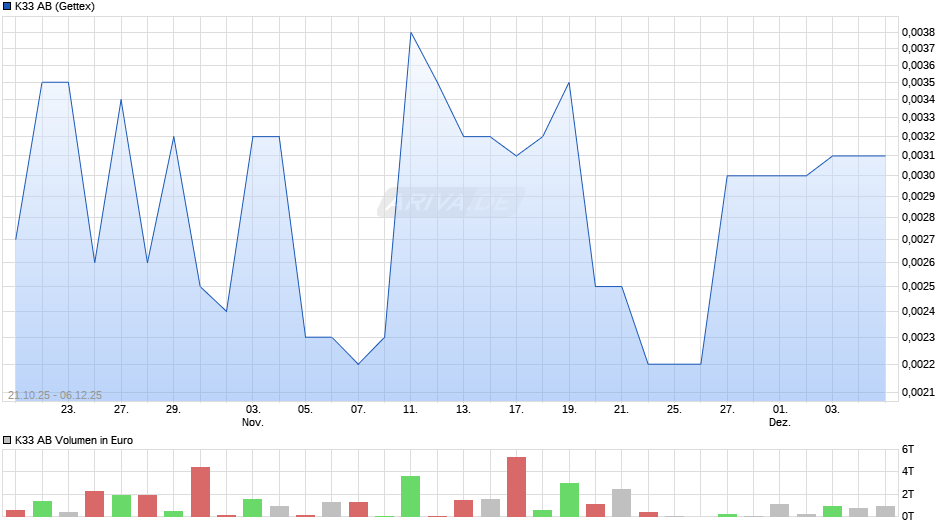Click the '13.' date axis label
The width and height of the screenshot is (940, 526).
(463, 410)
